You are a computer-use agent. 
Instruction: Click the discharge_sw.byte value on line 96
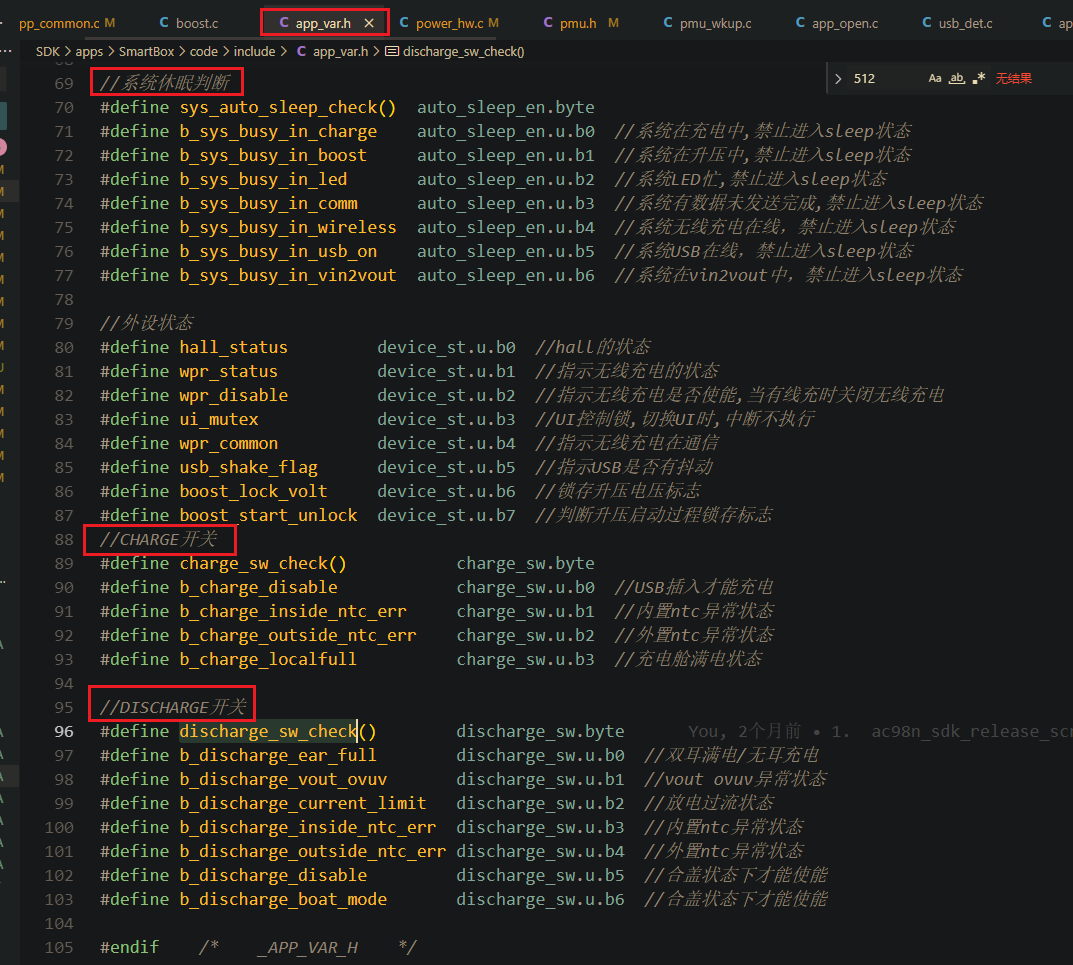click(541, 731)
